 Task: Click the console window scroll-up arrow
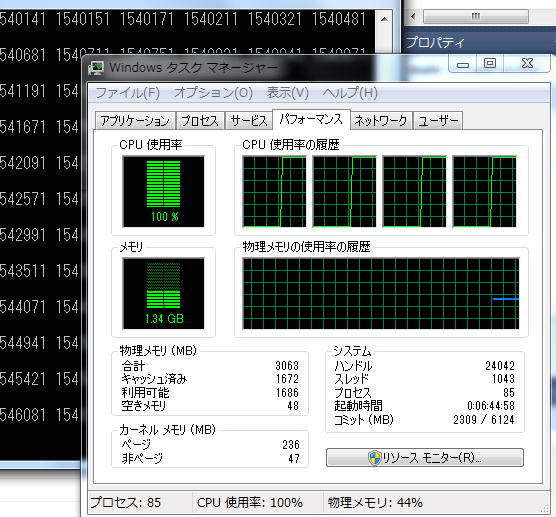click(x=384, y=19)
